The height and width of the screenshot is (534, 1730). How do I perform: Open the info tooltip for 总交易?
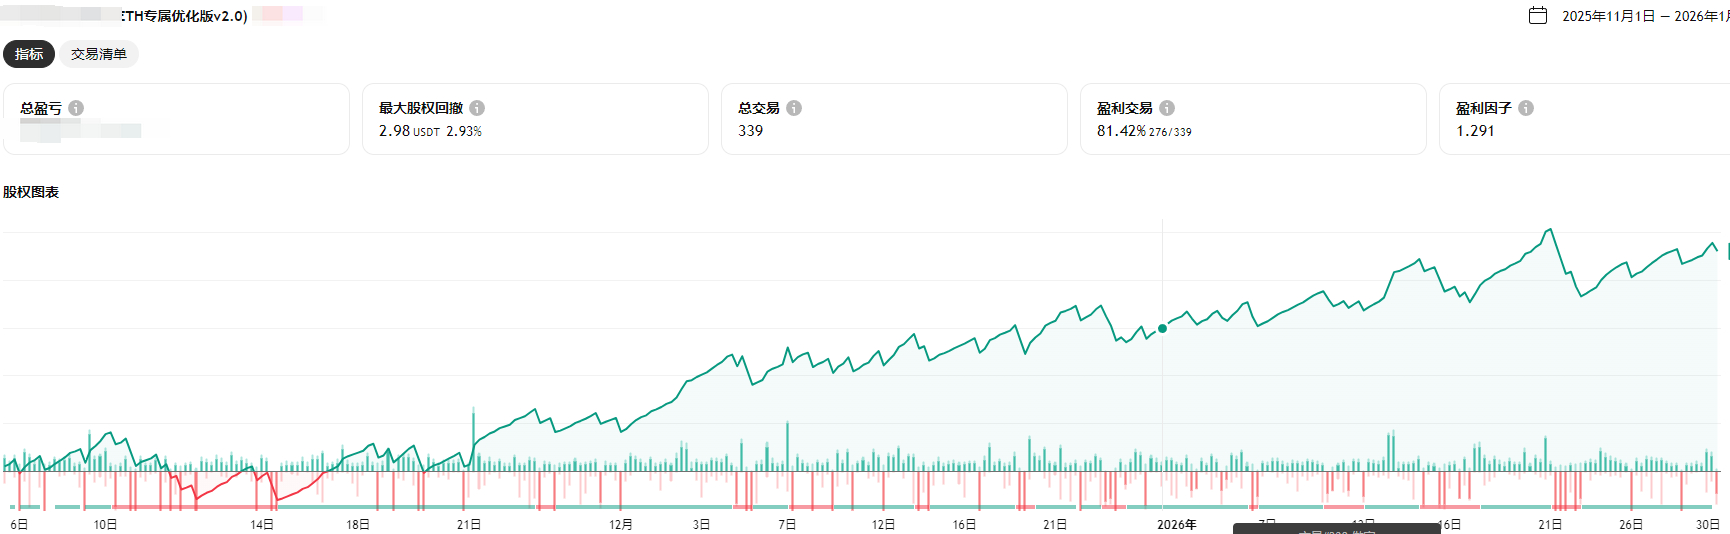(x=794, y=108)
